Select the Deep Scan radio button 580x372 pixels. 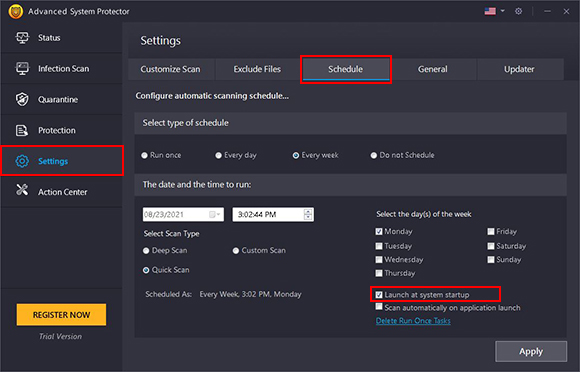click(x=146, y=251)
